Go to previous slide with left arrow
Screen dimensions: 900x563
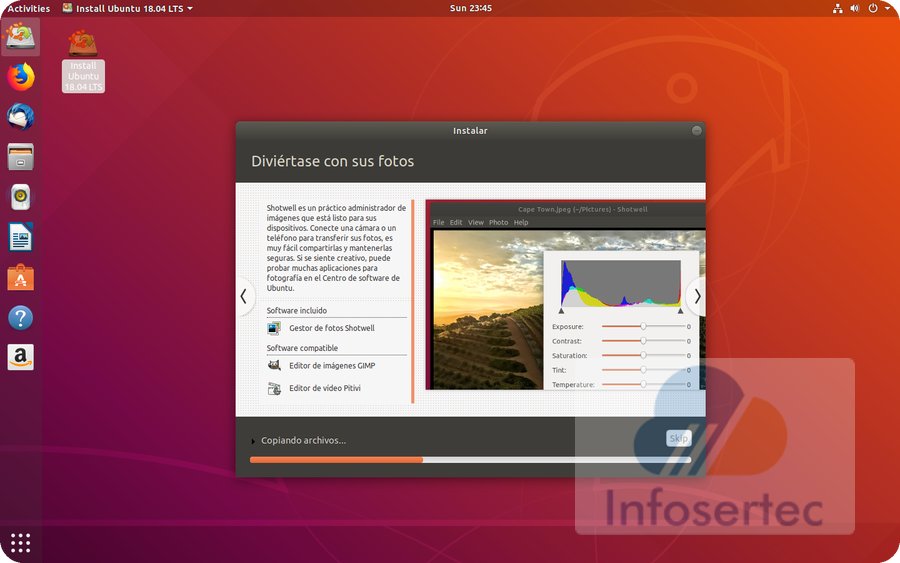pyautogui.click(x=243, y=296)
